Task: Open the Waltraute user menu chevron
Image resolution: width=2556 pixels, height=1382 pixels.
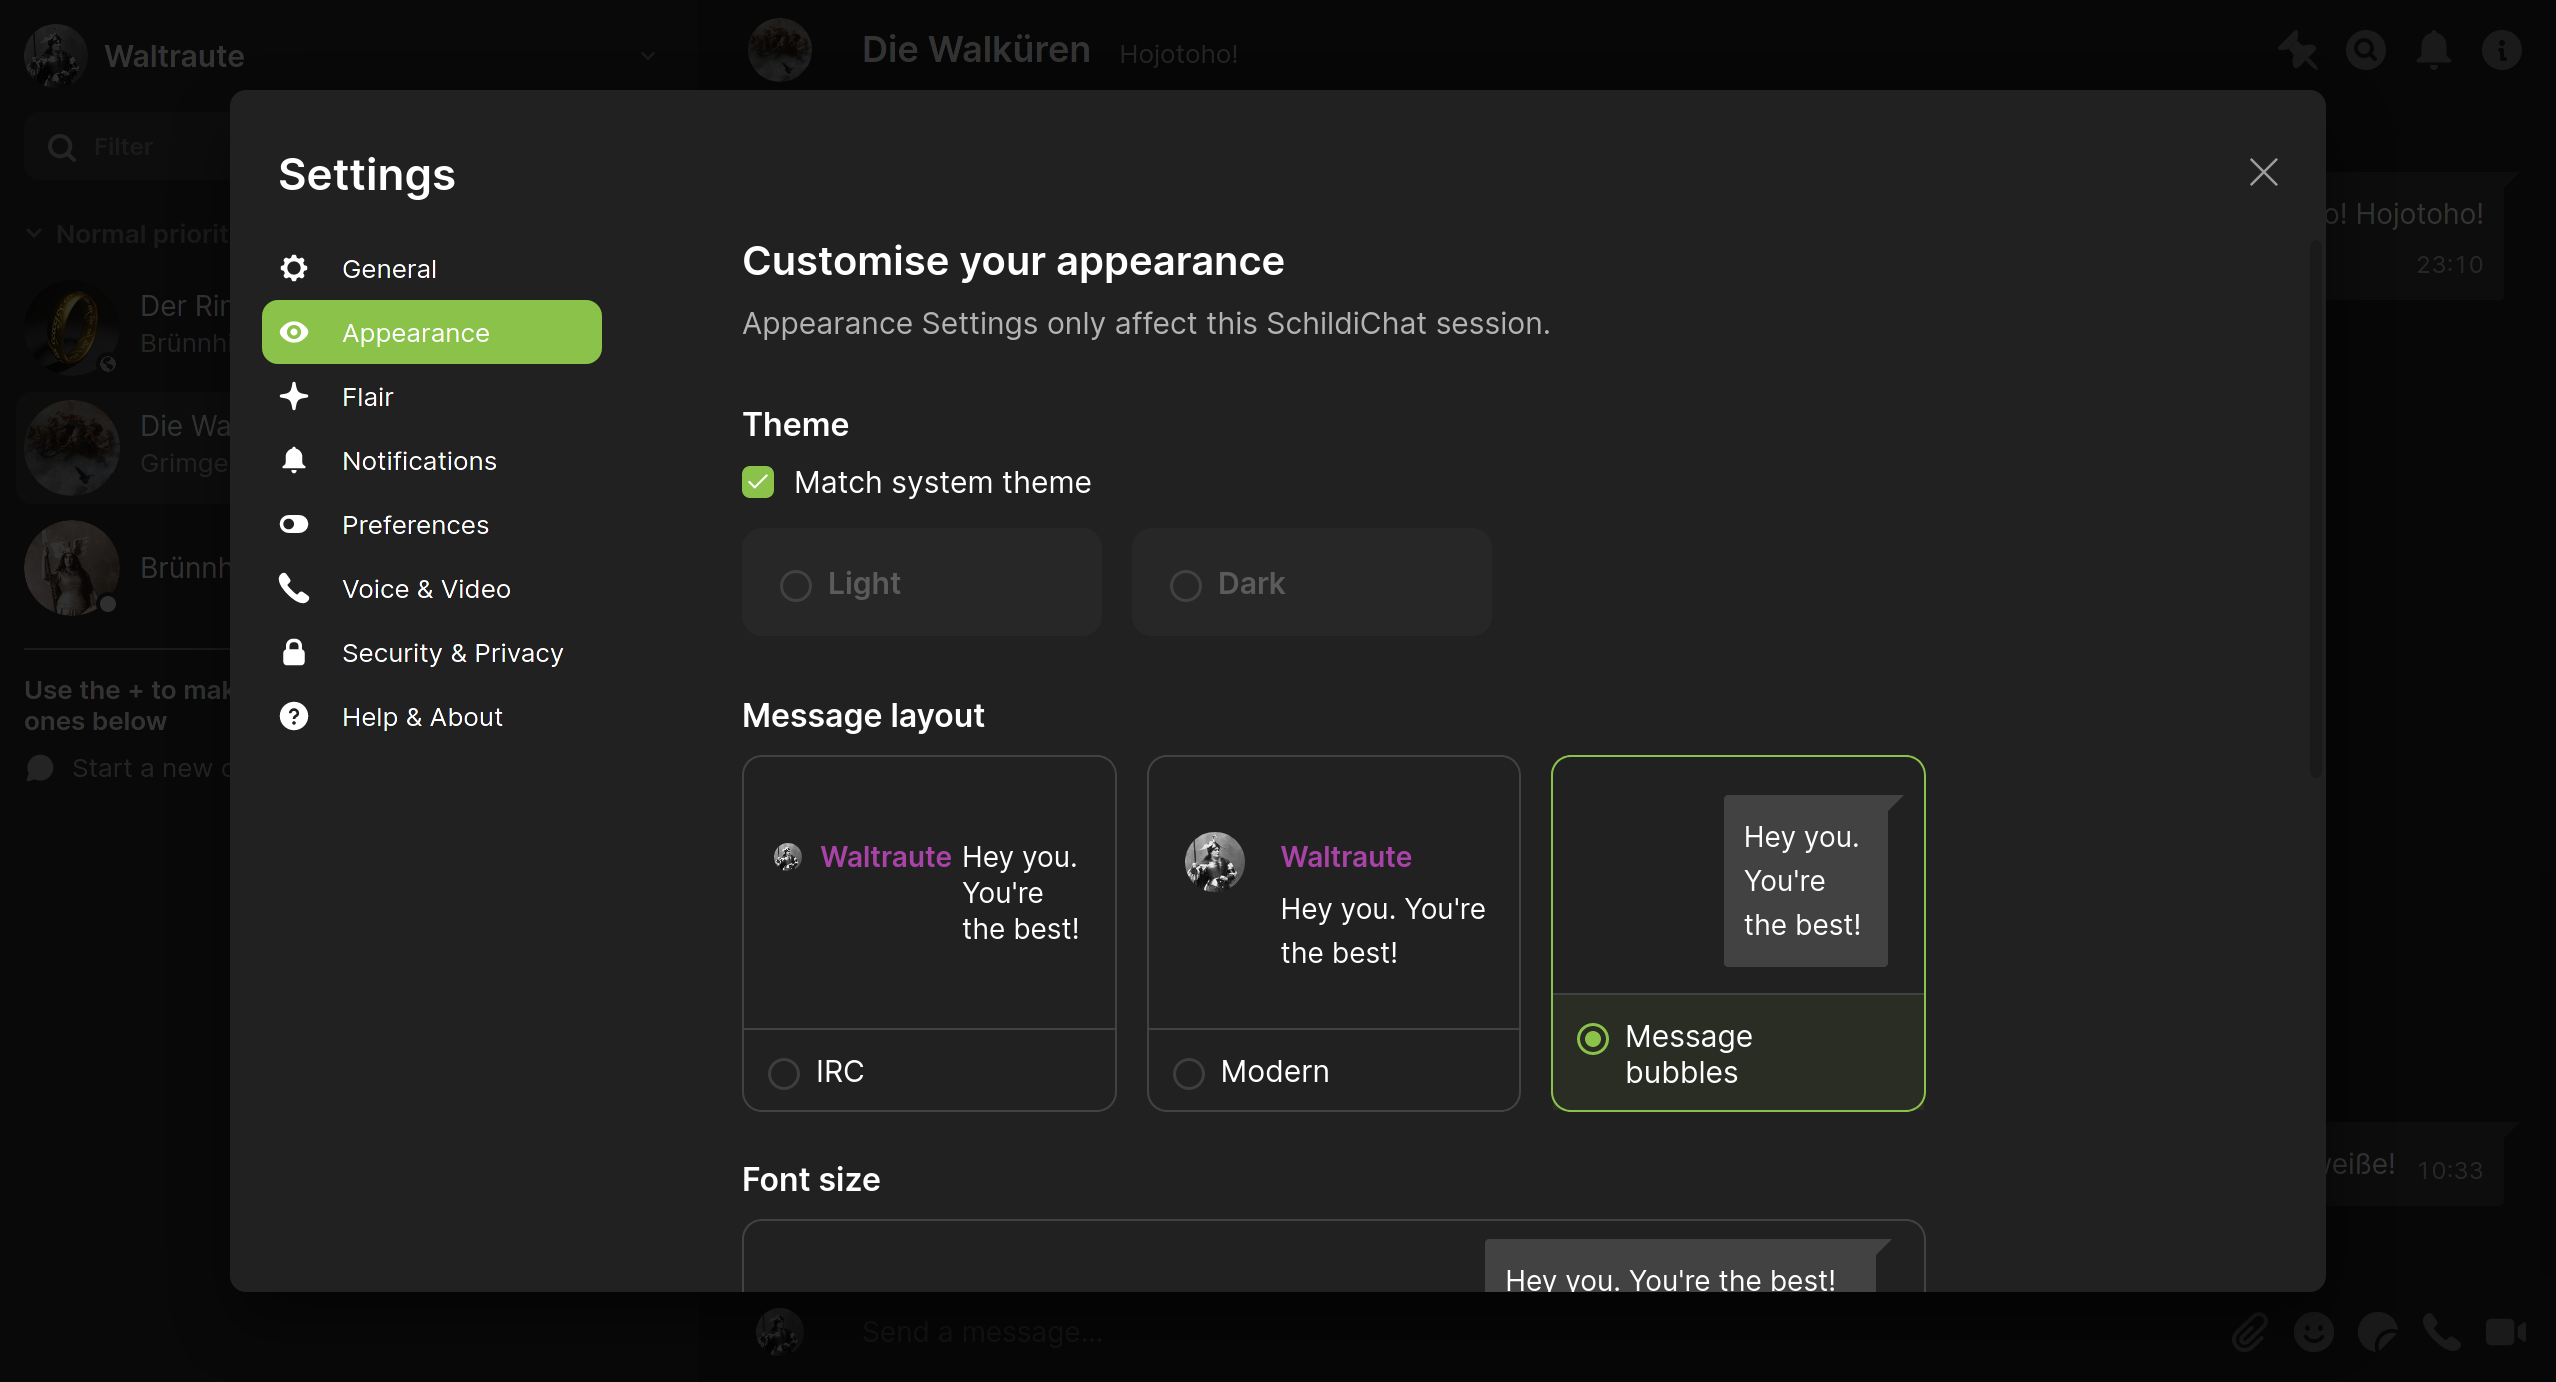Action: (x=648, y=56)
